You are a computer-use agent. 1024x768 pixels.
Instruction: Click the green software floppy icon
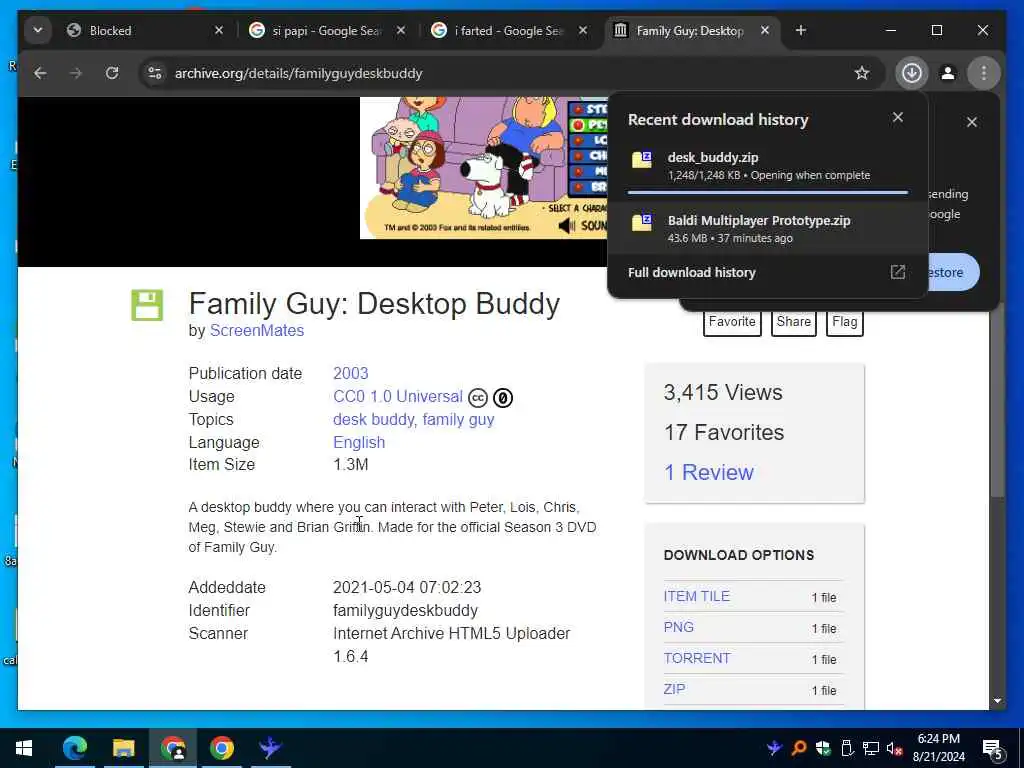(147, 305)
